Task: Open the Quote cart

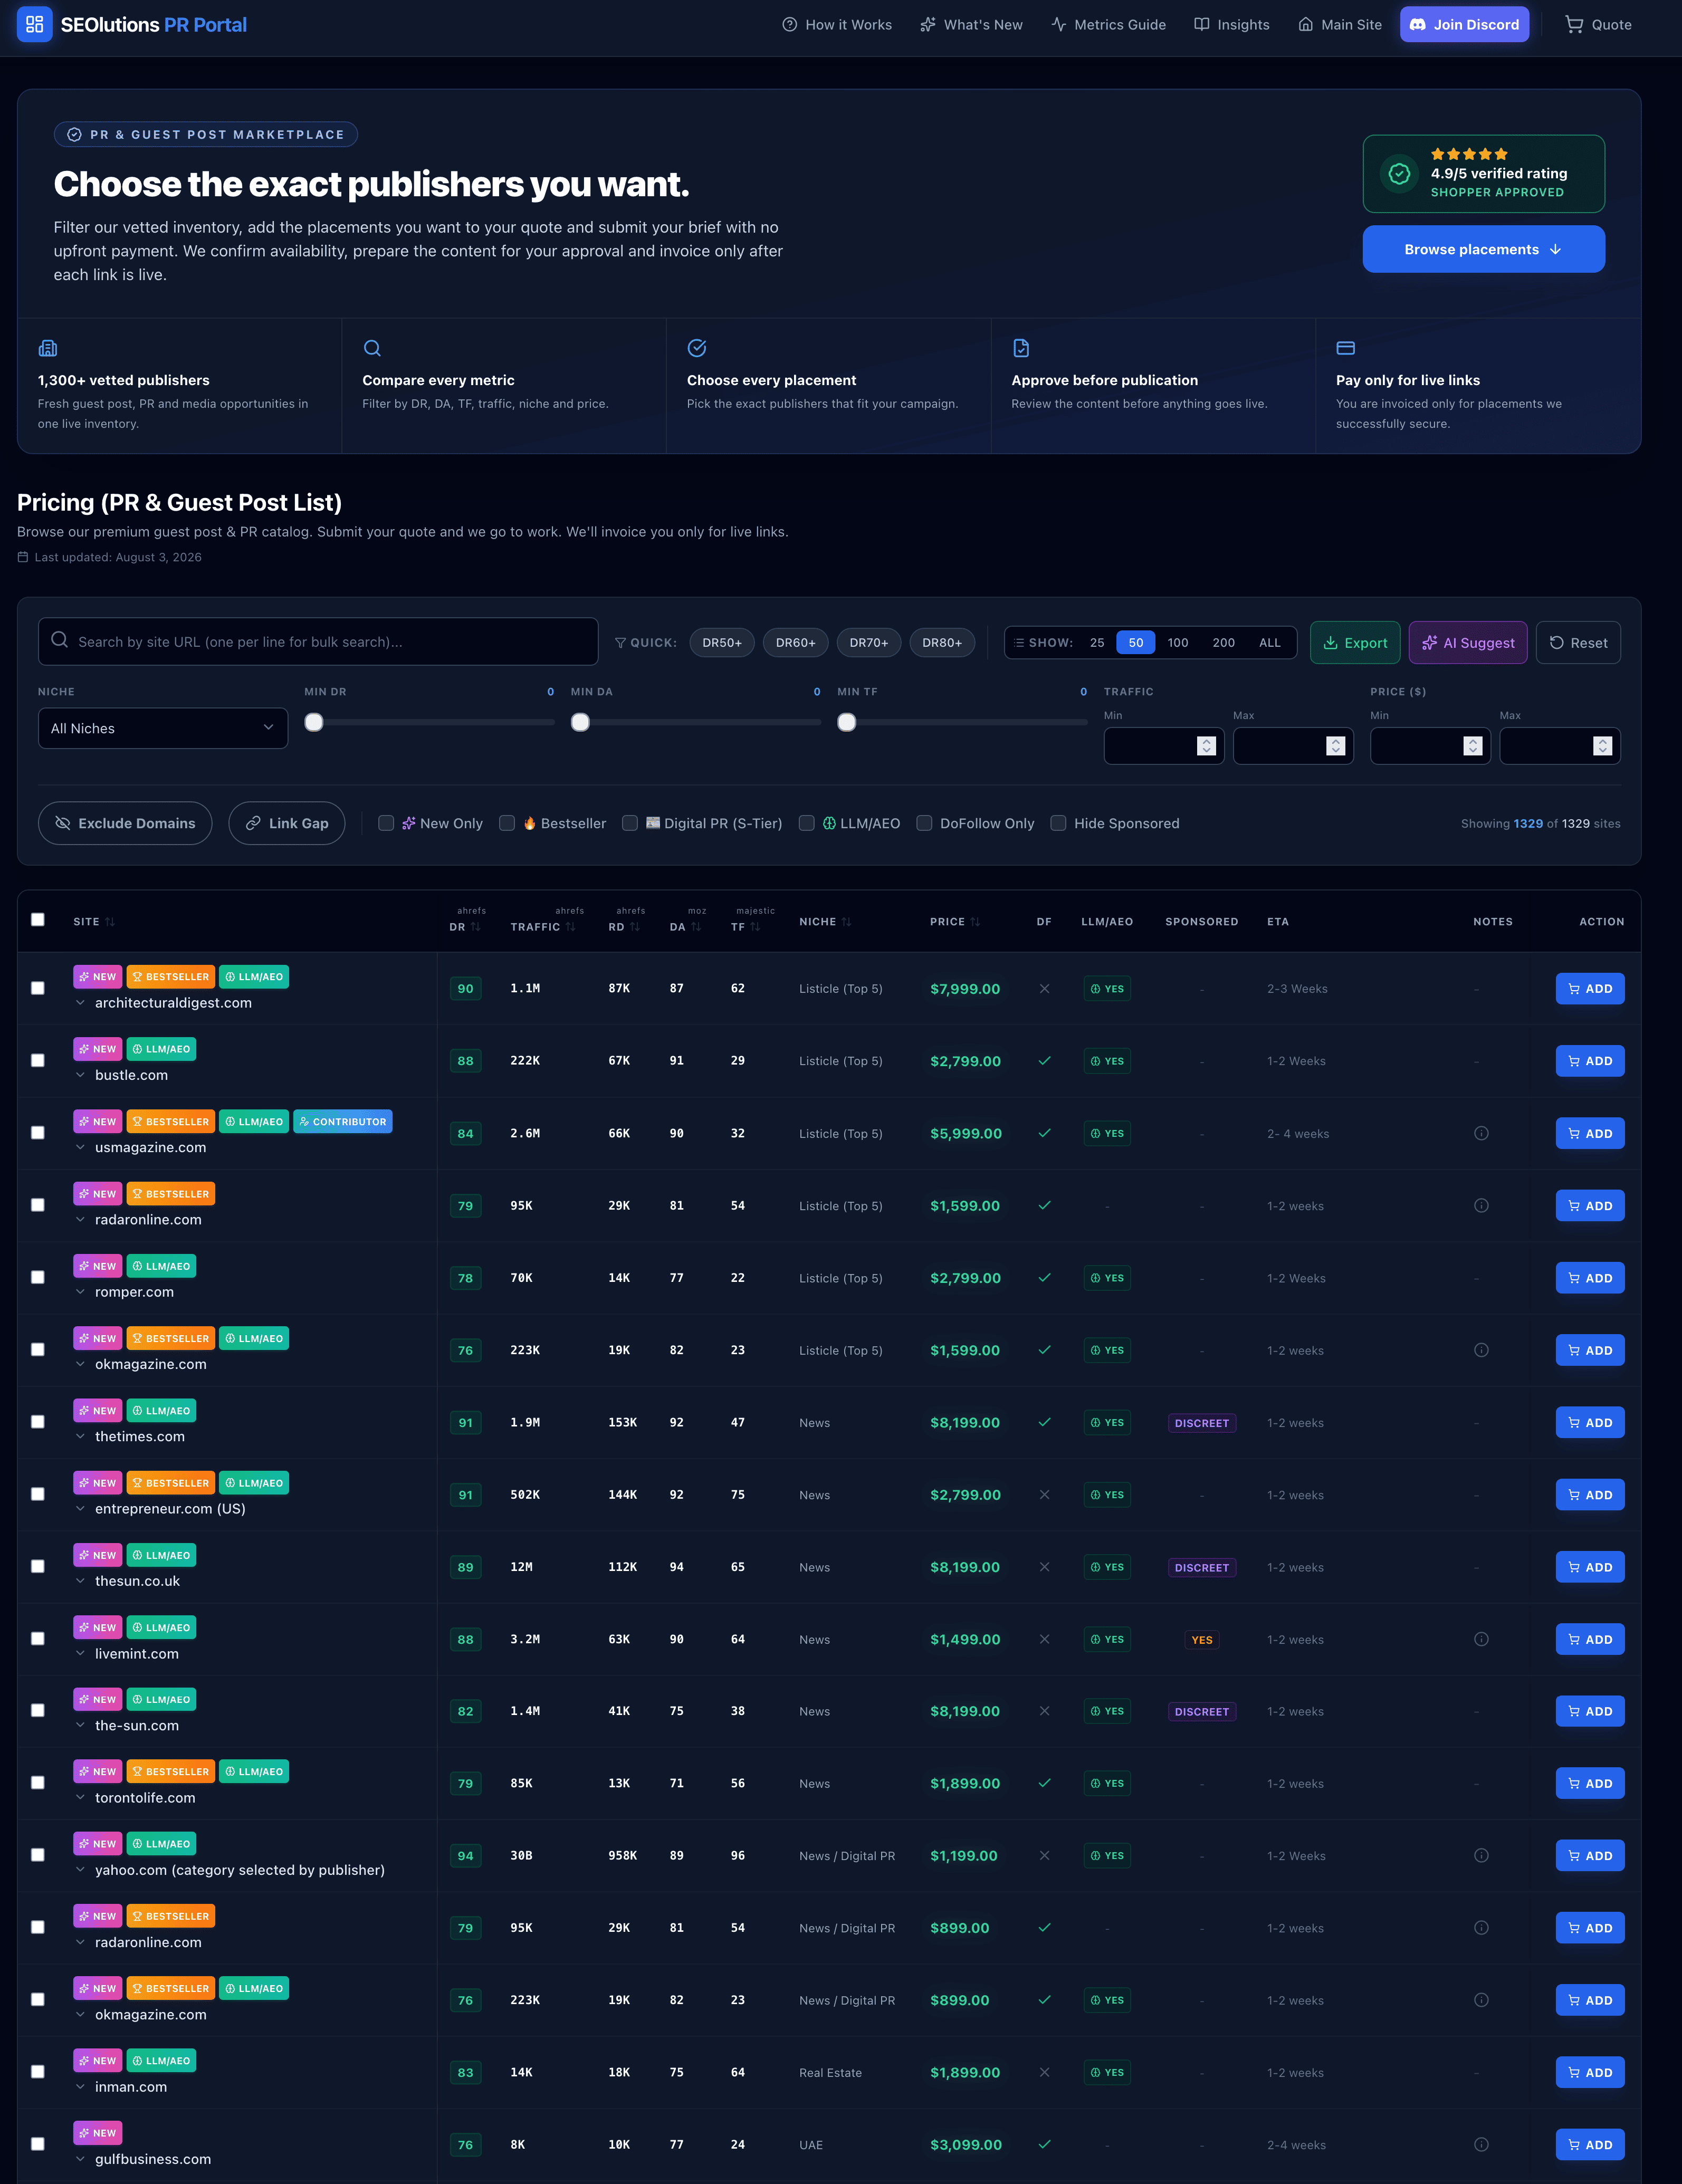Action: point(1598,25)
